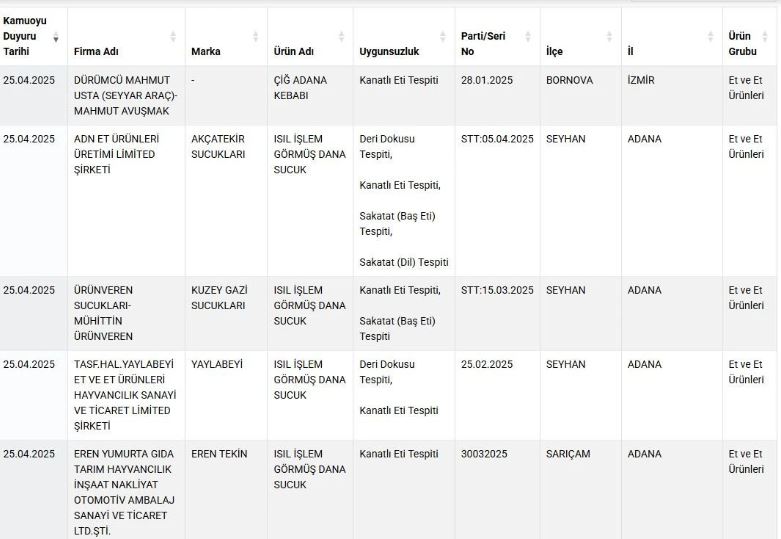Click Et ve Et Ürünleri in İZMİR row
781x539 pixels.
click(x=746, y=88)
